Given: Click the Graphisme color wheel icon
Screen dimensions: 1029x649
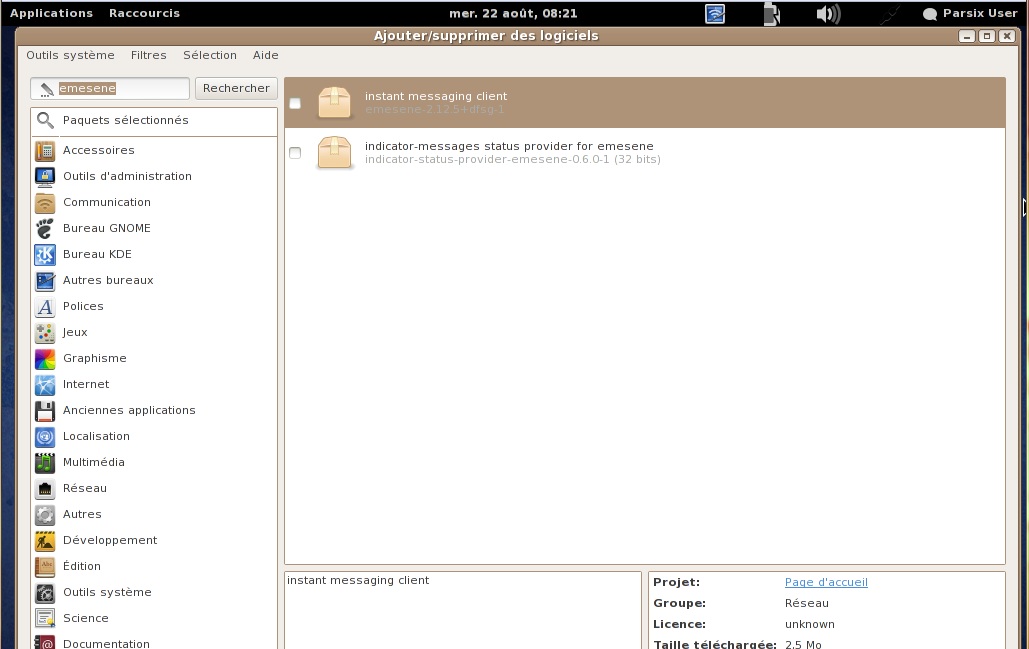Looking at the screenshot, I should pos(45,359).
